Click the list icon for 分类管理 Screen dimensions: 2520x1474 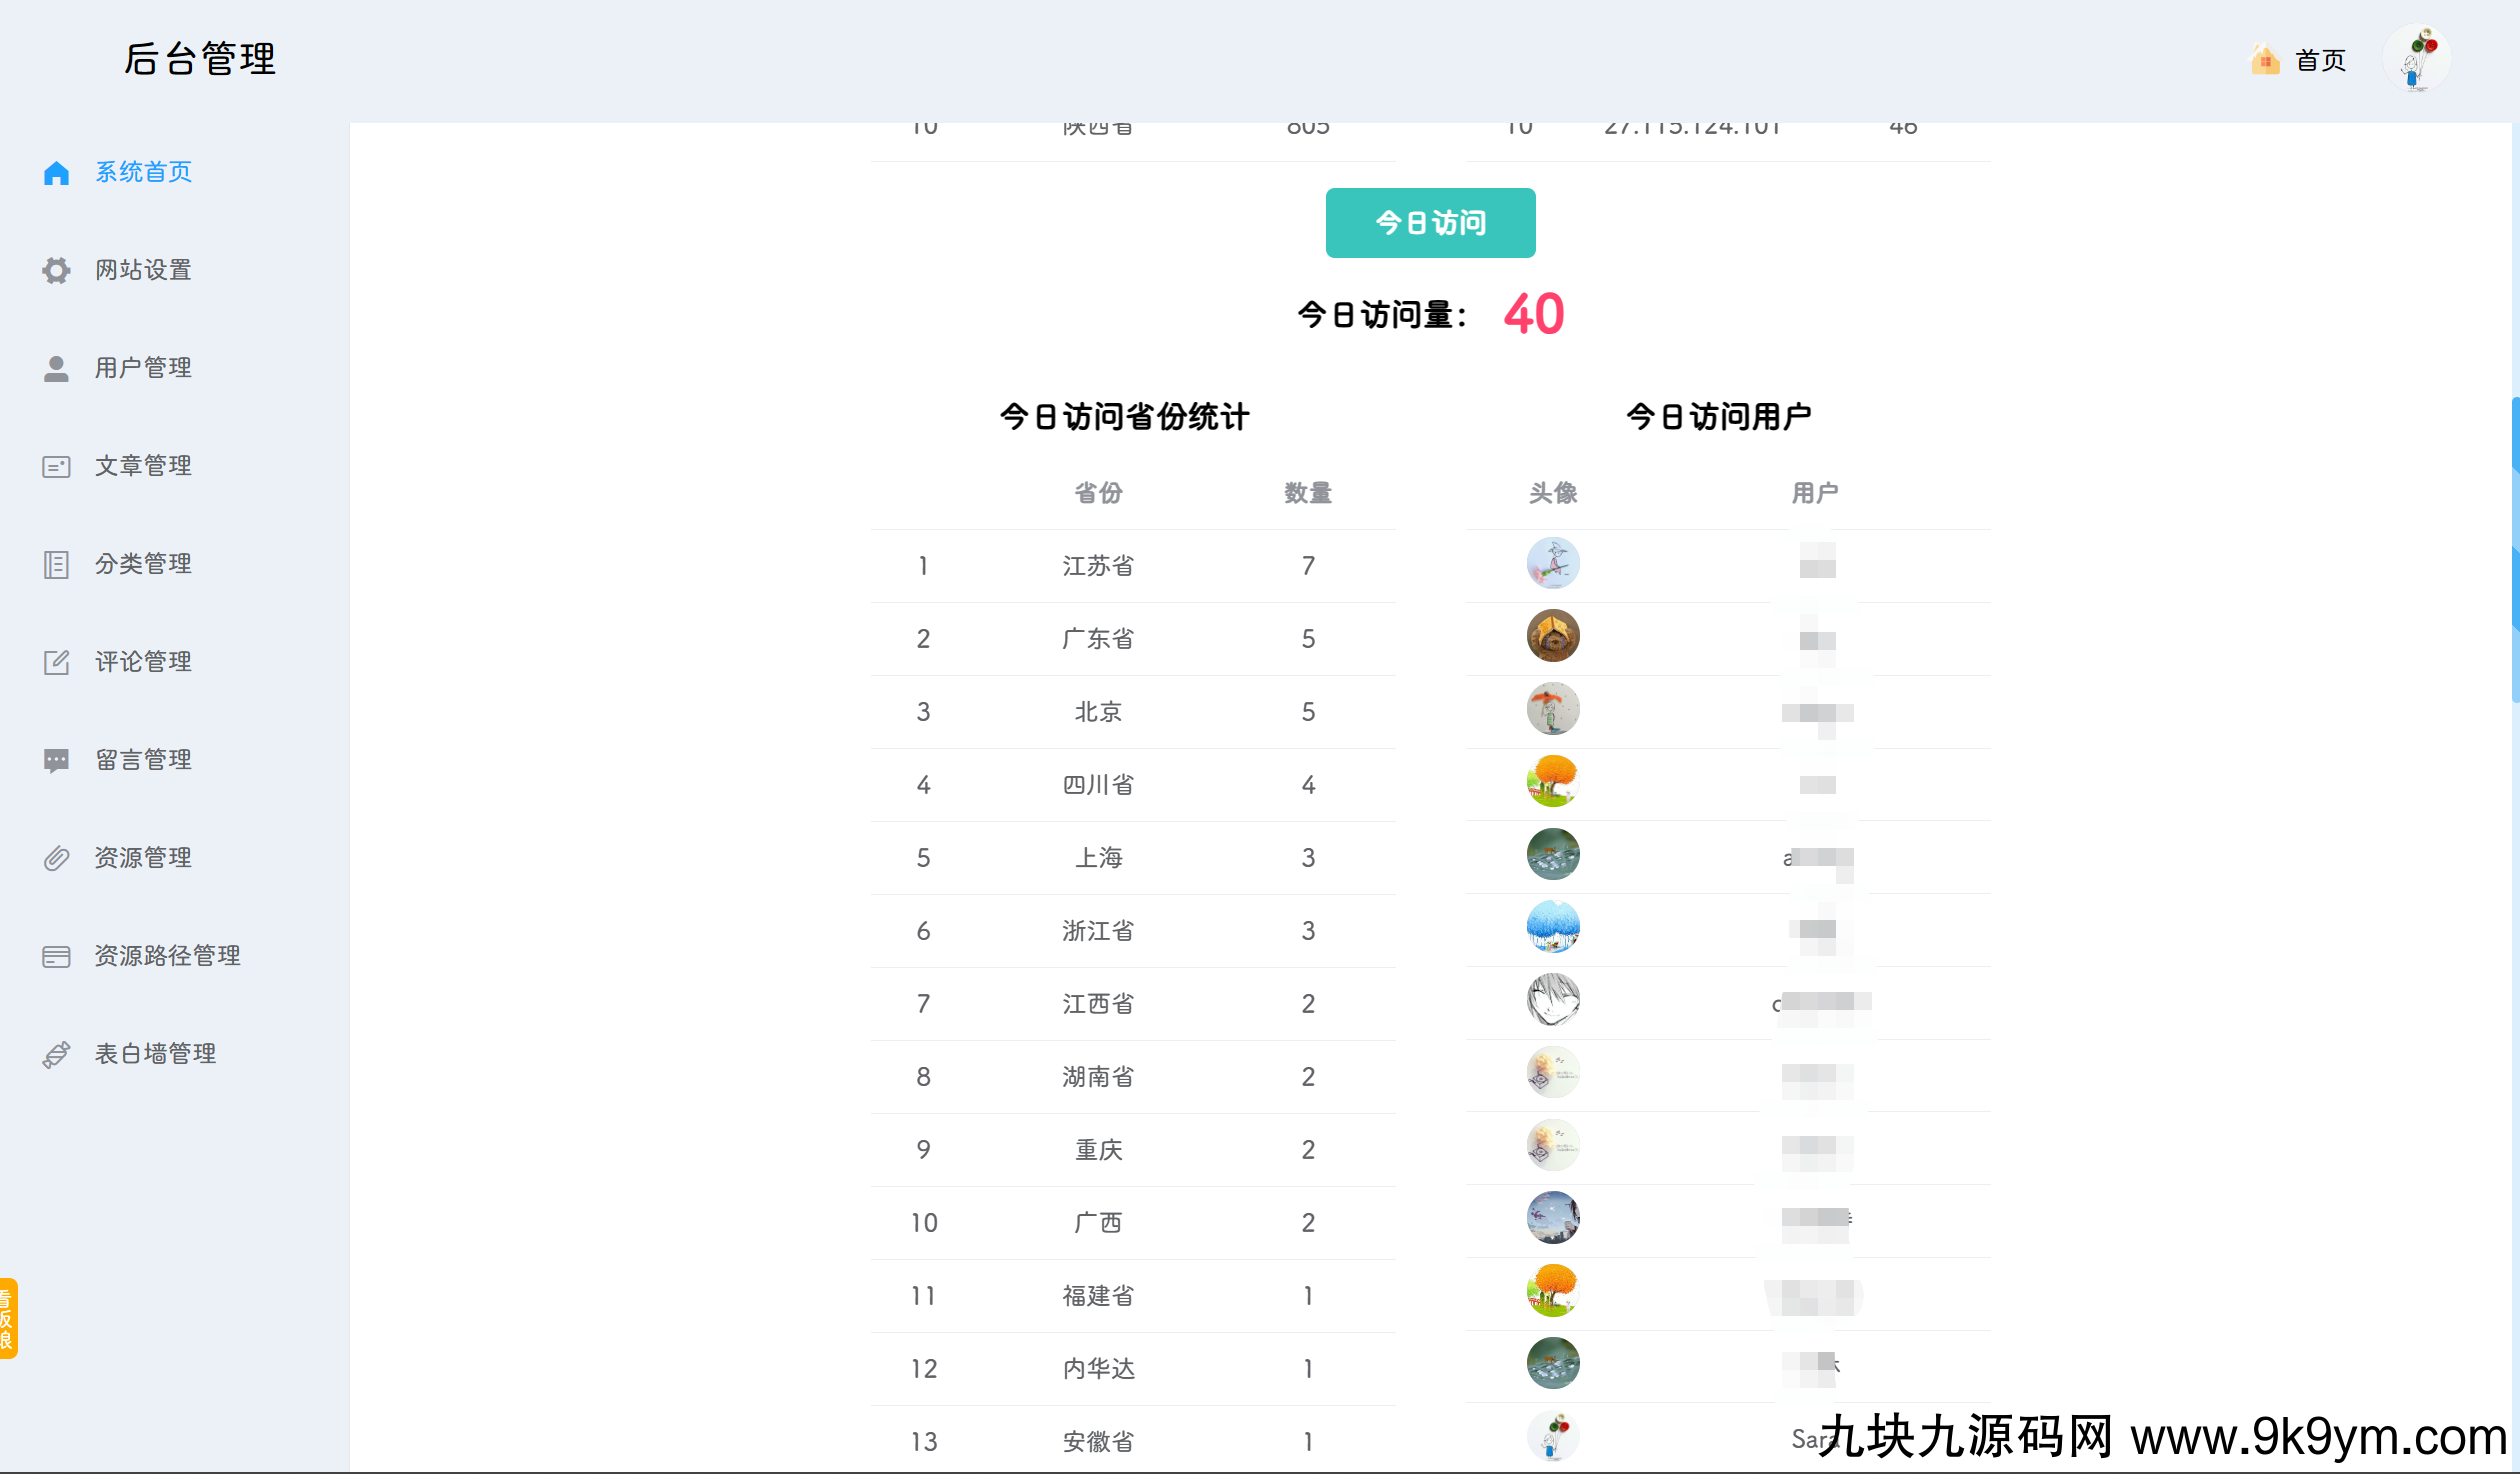tap(56, 564)
